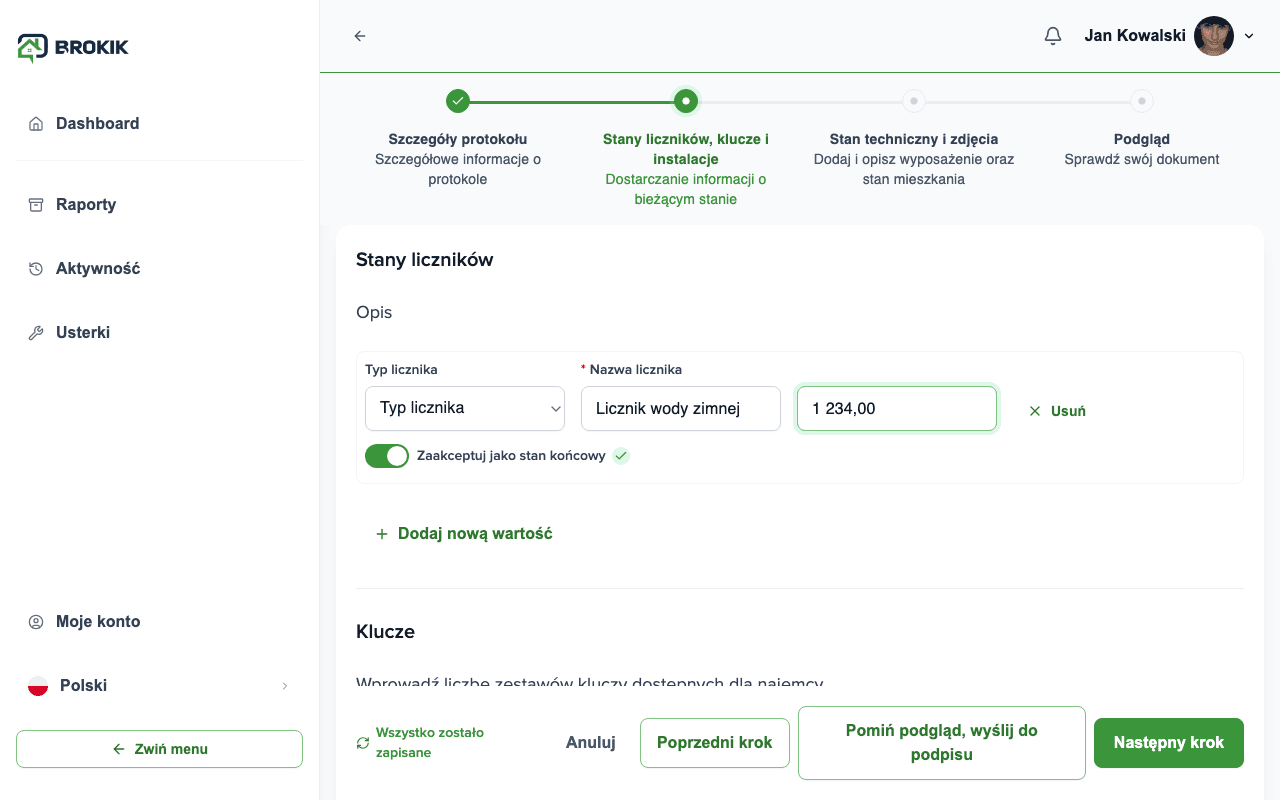Click the Moje konto user icon

[36, 622]
